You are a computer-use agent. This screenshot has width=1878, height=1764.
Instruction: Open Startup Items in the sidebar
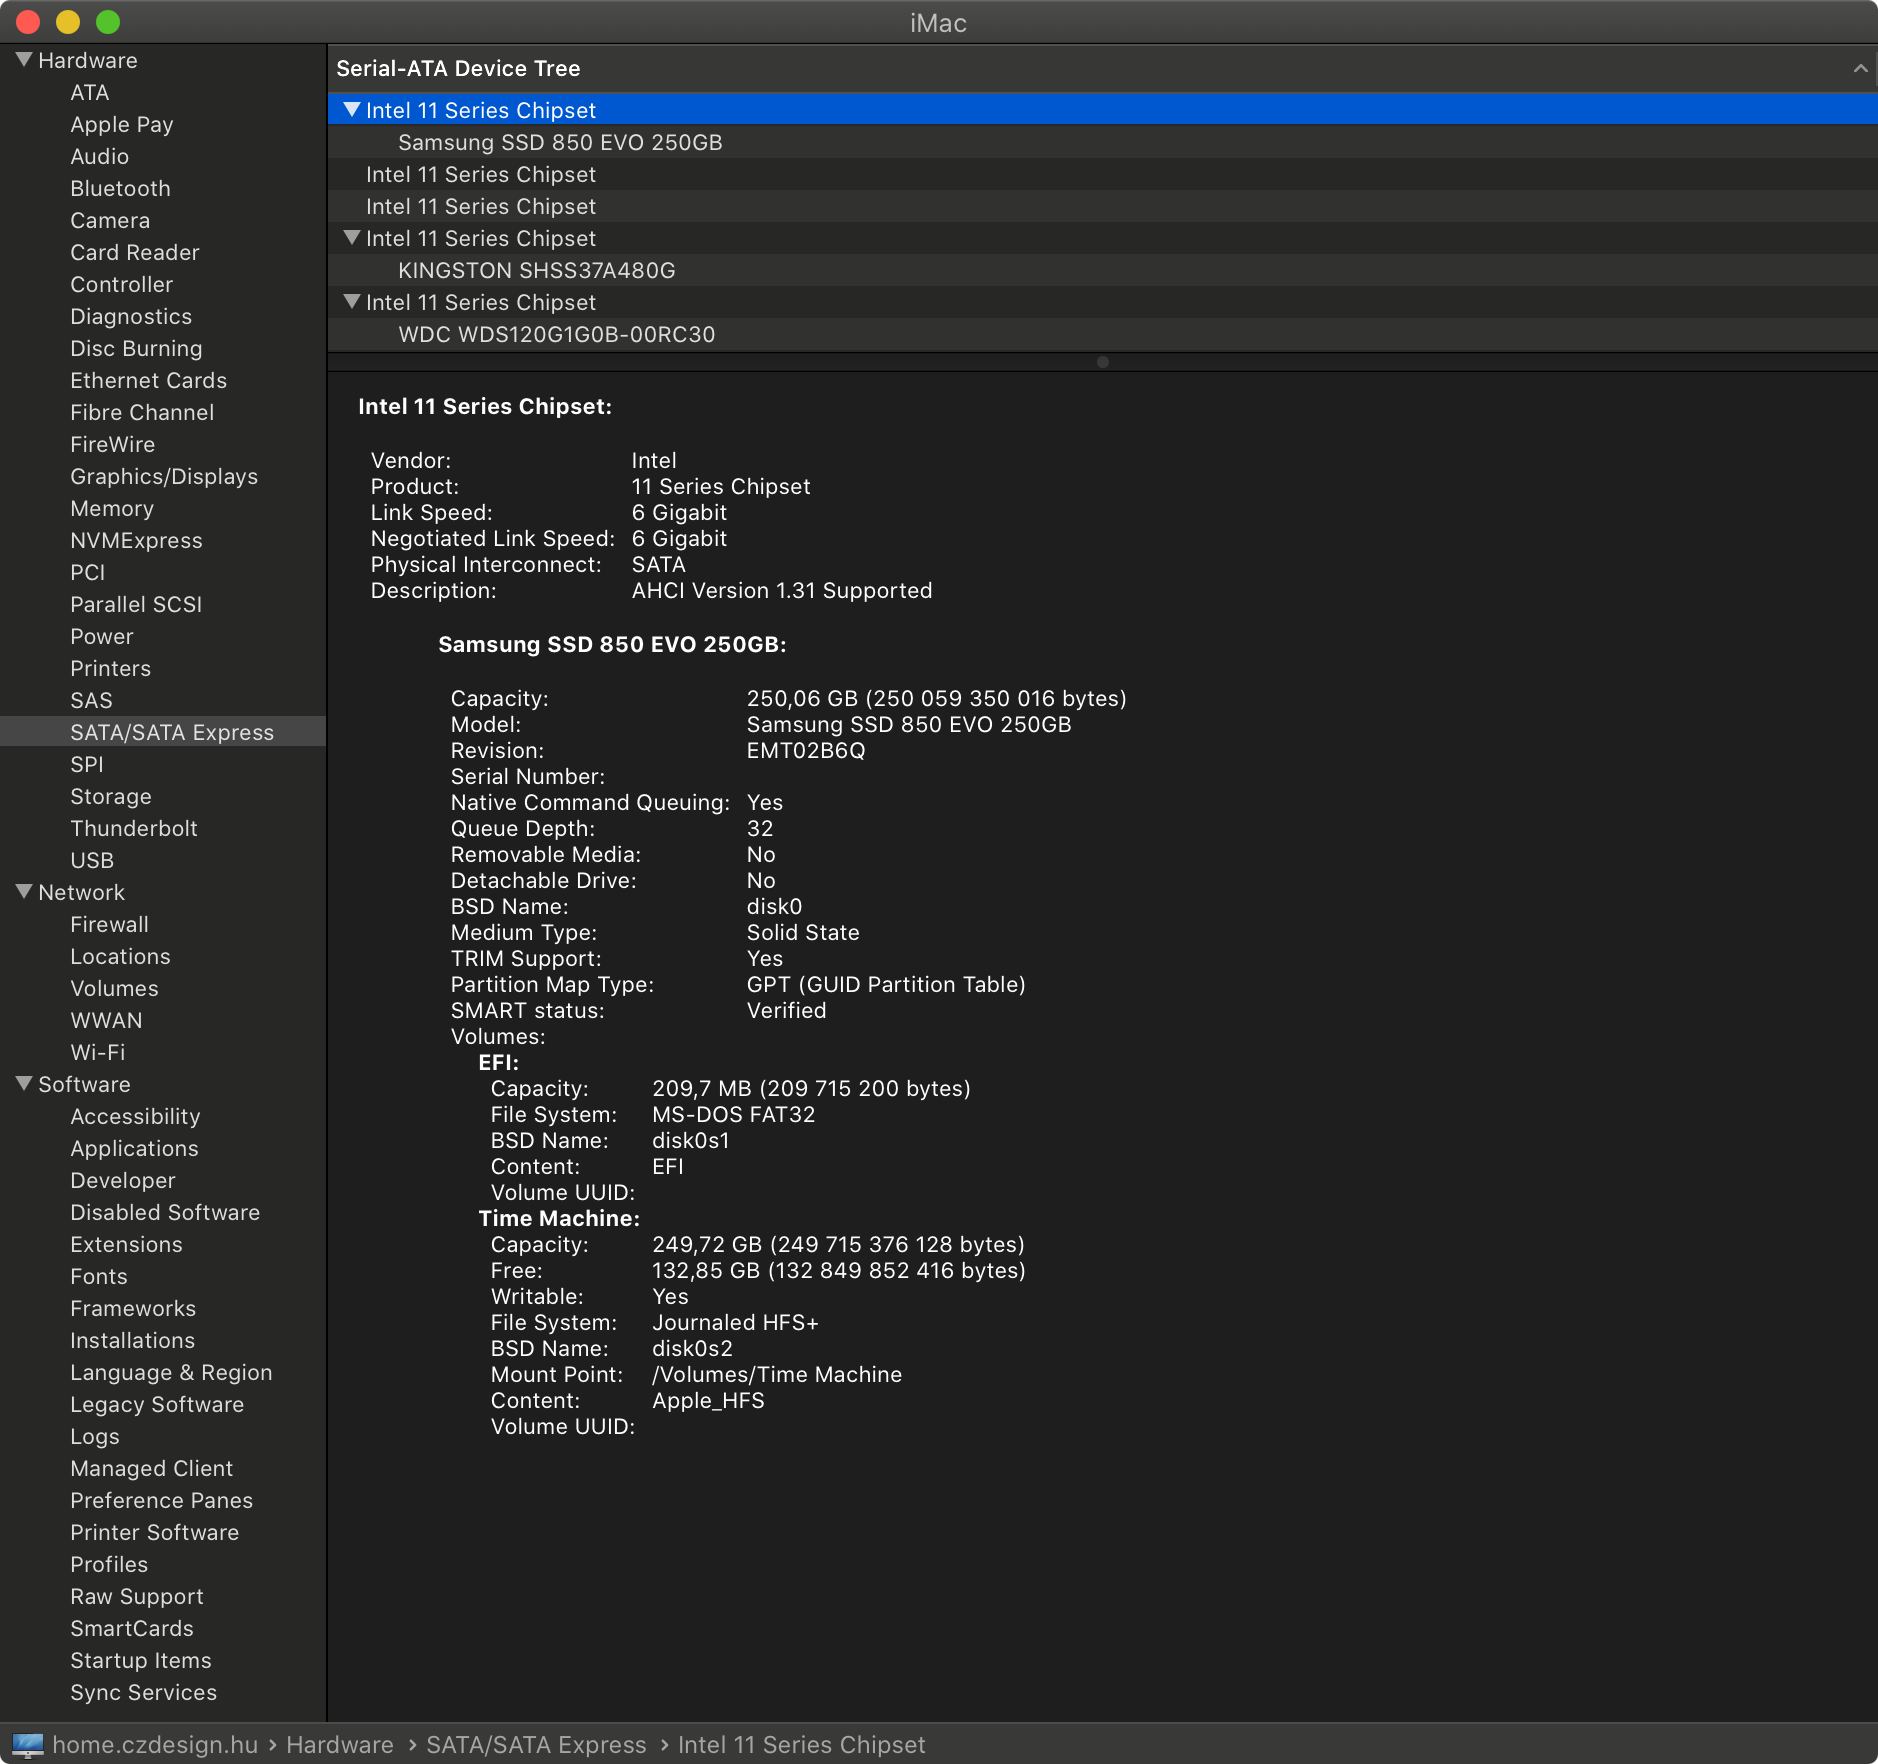141,1660
